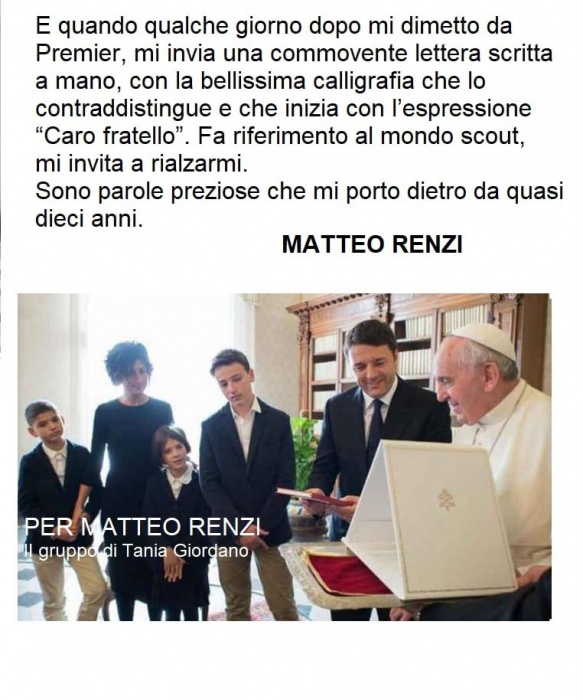
Task: Click the dark necktie of the suited man
Action: tap(374, 425)
